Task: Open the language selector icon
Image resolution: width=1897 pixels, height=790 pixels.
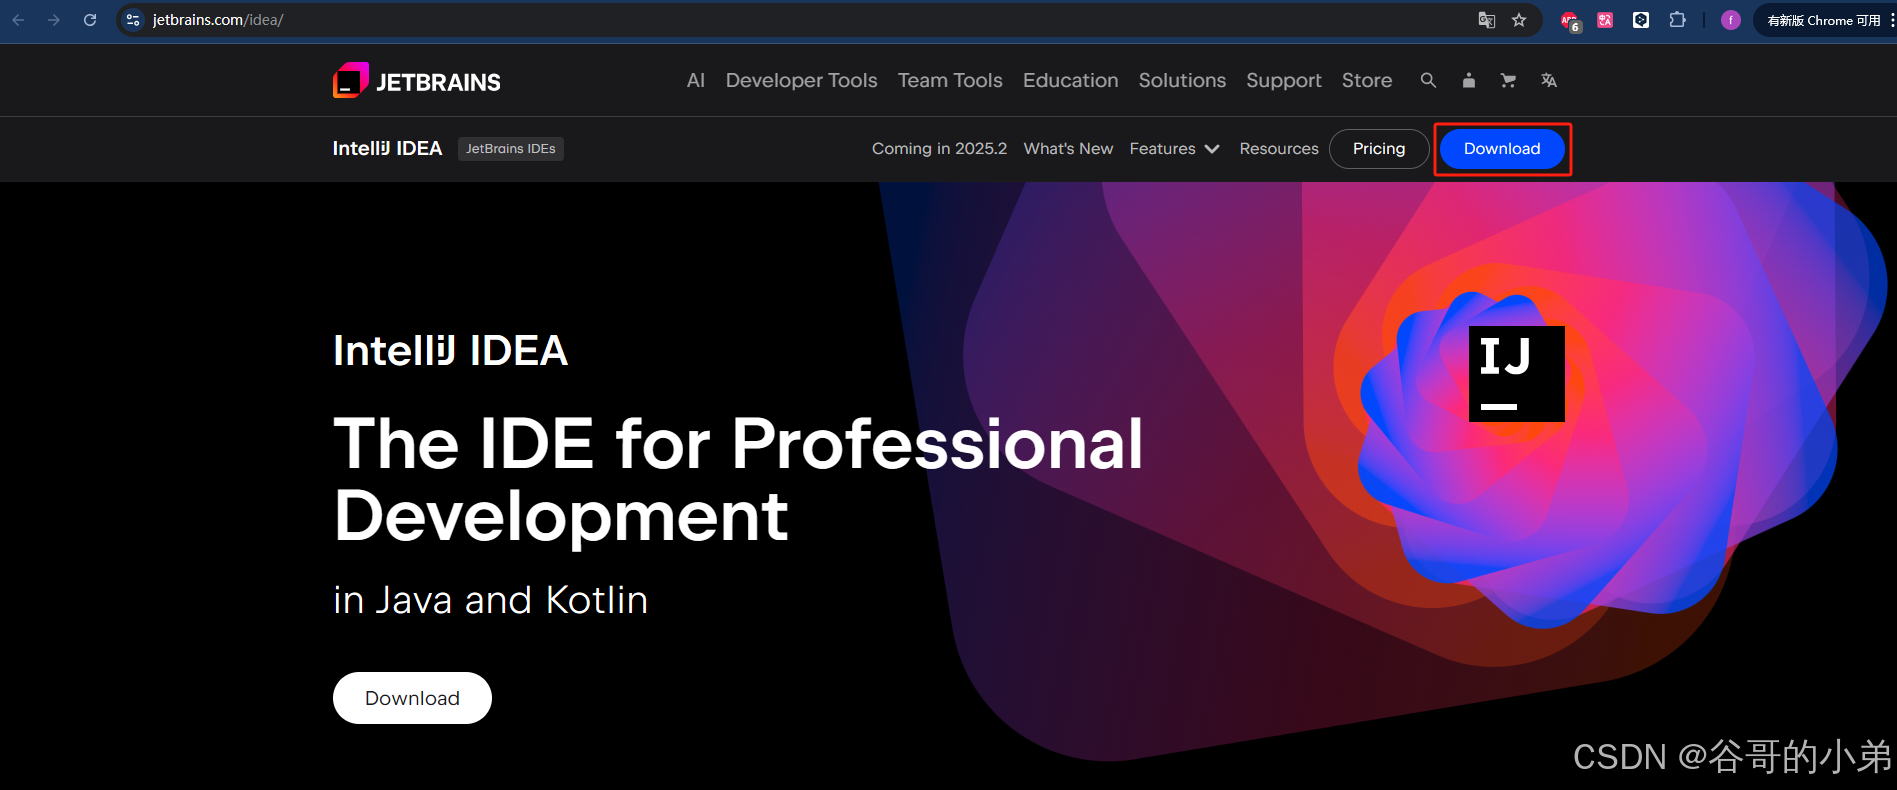Action: (x=1549, y=80)
